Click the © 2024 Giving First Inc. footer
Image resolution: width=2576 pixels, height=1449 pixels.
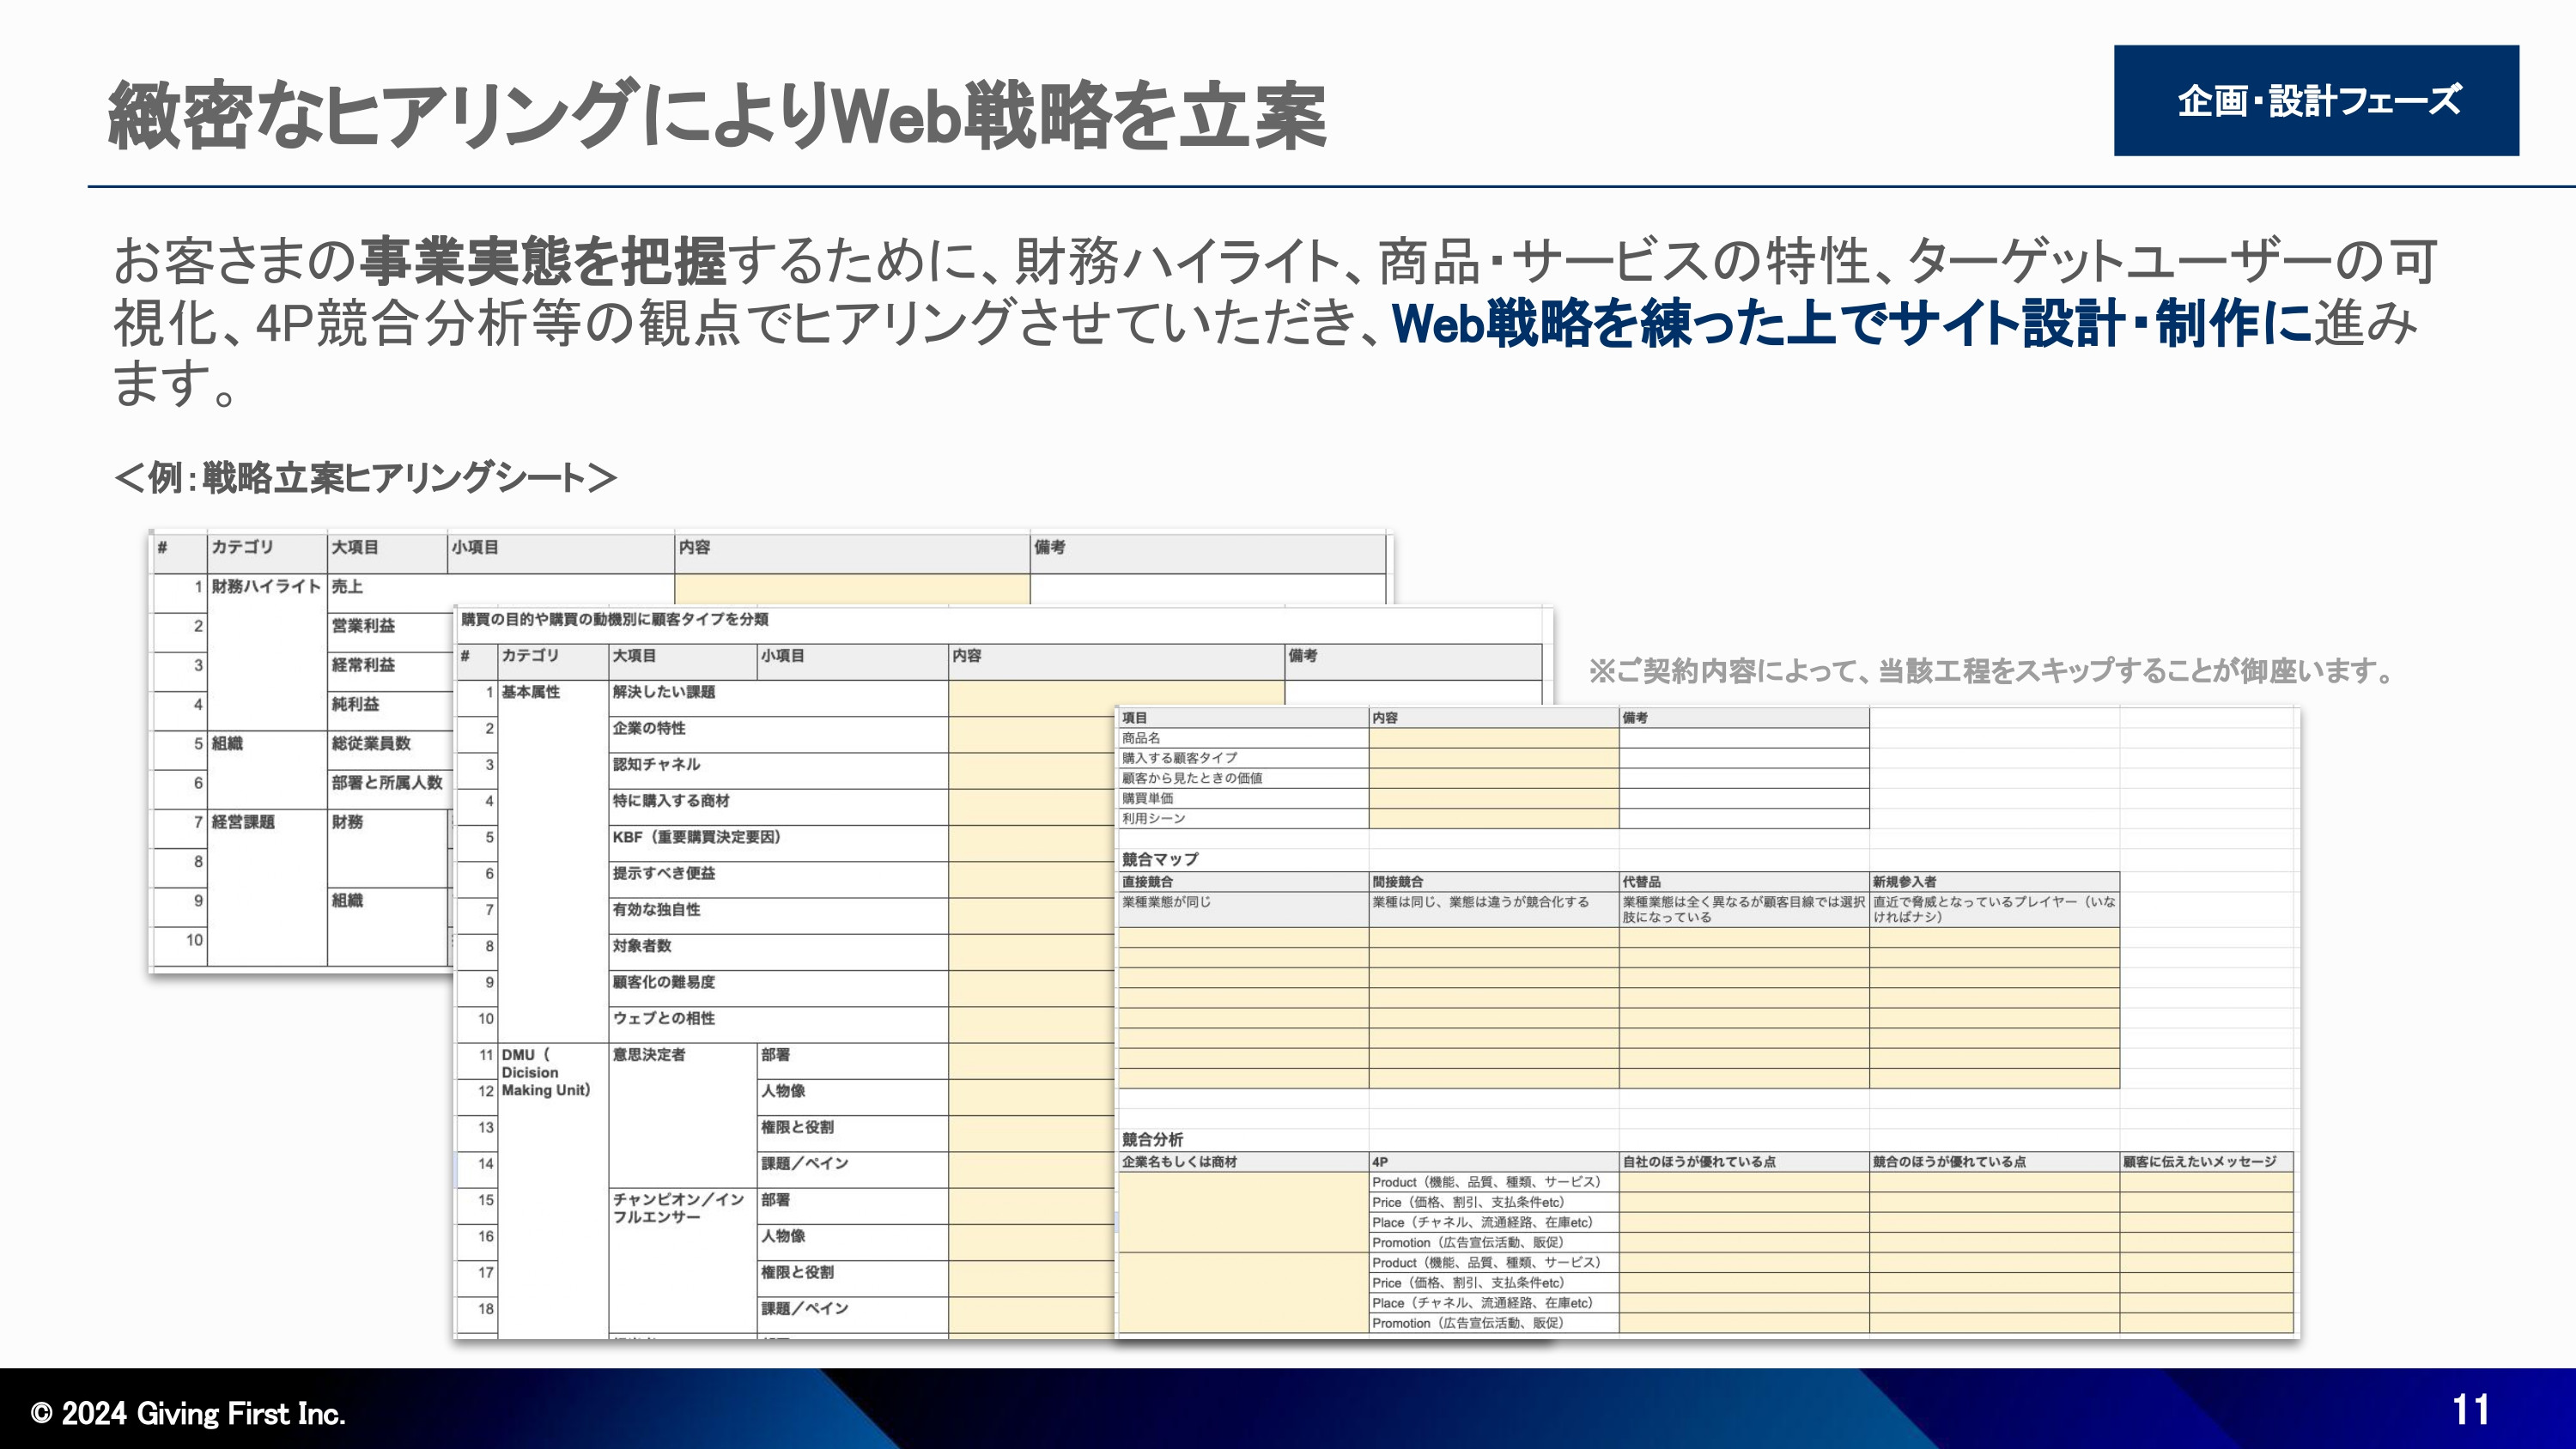(x=187, y=1413)
